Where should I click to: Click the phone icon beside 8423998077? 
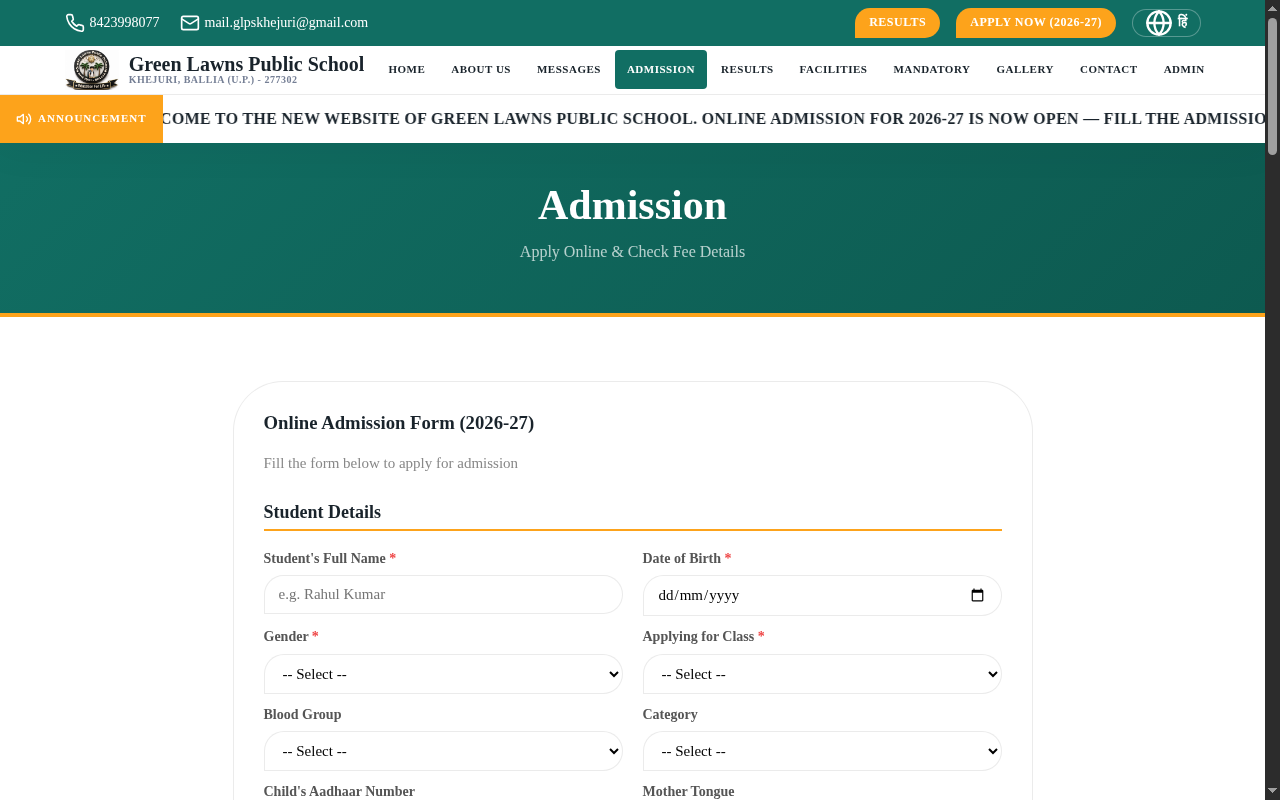pyautogui.click(x=75, y=23)
